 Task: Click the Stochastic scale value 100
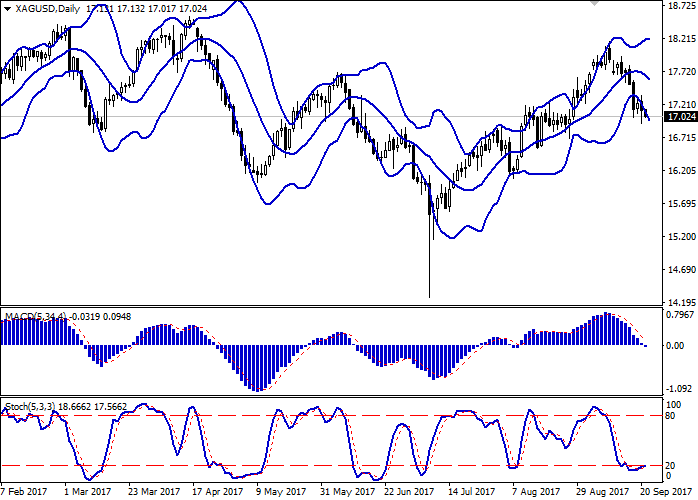674,405
